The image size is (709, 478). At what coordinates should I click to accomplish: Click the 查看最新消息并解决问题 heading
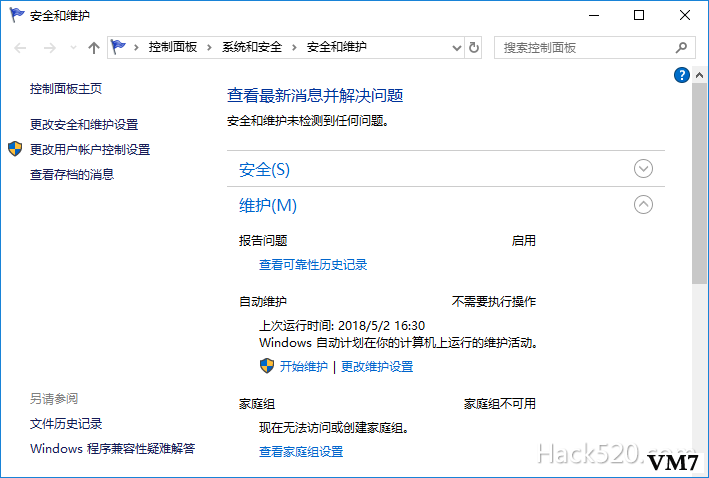pos(315,95)
